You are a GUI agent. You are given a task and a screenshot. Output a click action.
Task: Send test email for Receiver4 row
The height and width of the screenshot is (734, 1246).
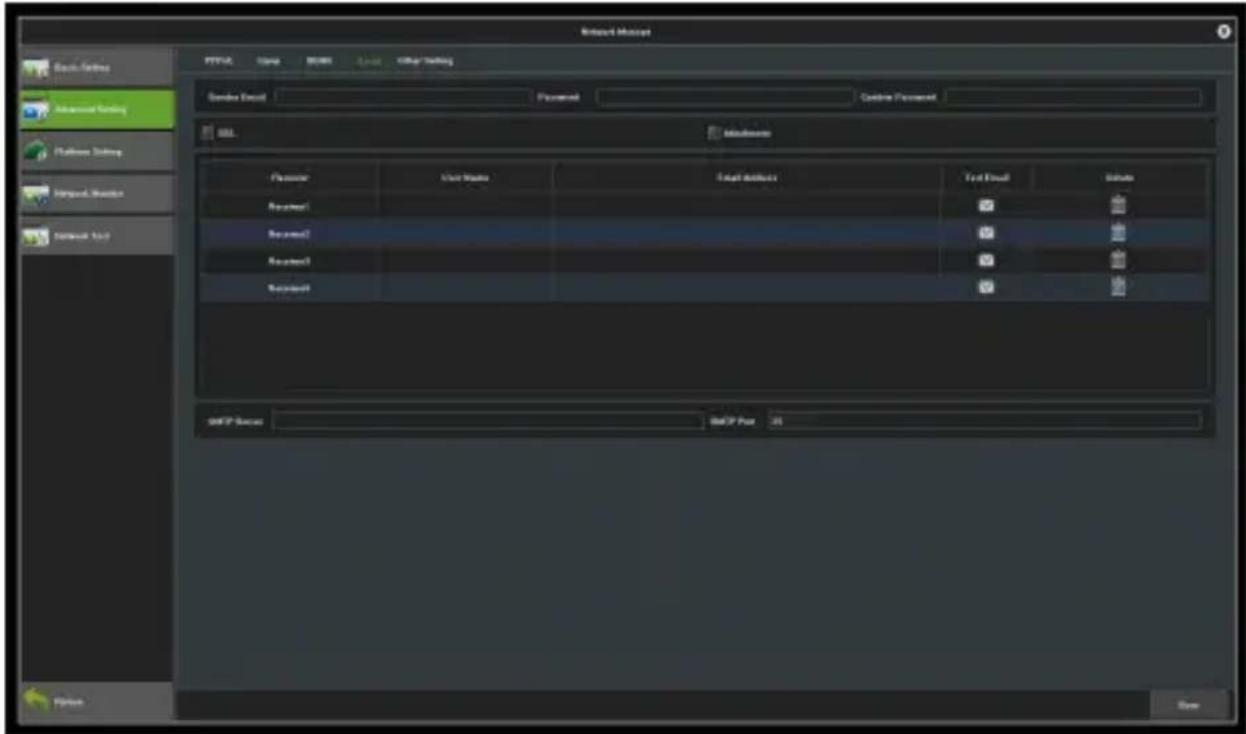986,287
